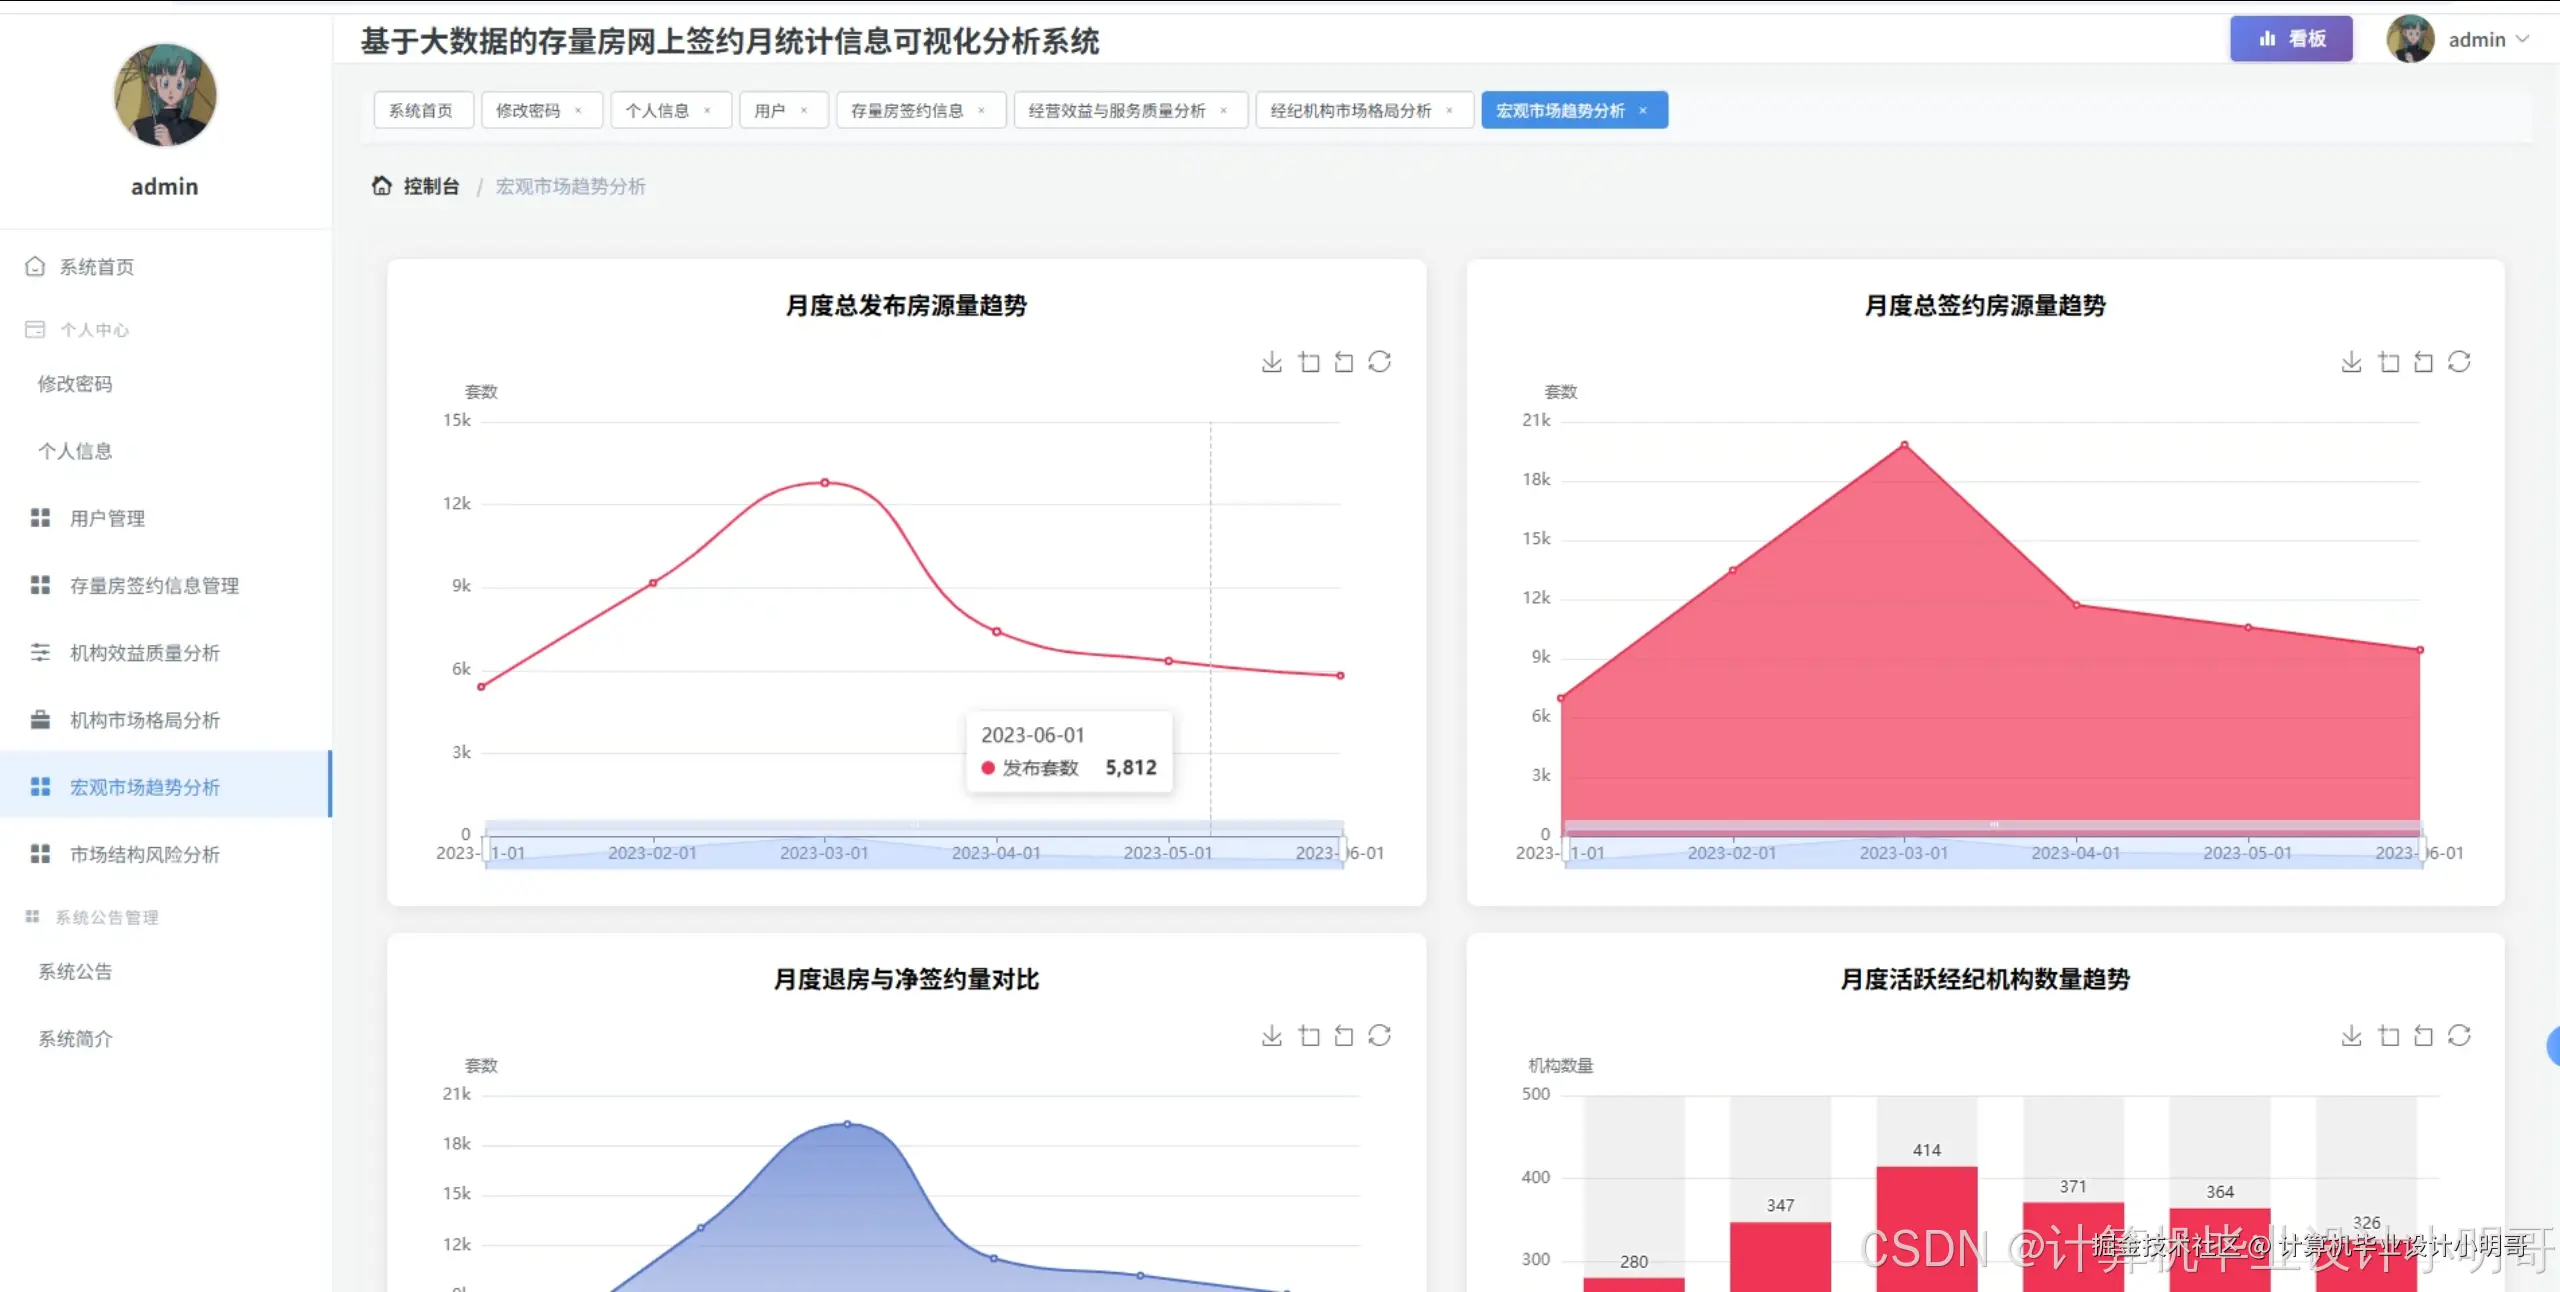This screenshot has height=1292, width=2560.
Task: Download the 月度退房与净签约量对比 chart image
Action: 1271,1036
